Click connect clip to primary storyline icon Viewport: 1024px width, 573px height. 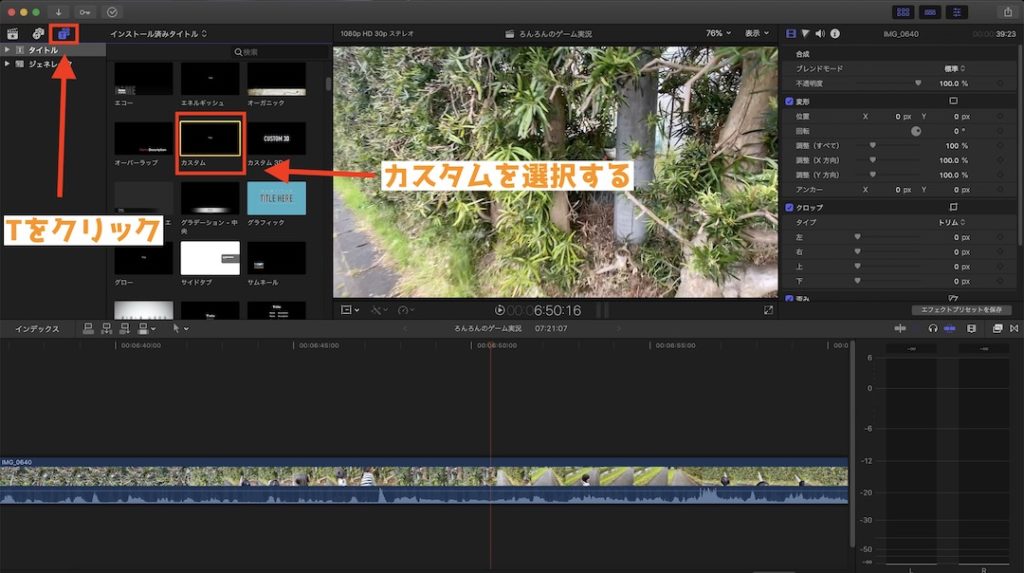[x=88, y=329]
